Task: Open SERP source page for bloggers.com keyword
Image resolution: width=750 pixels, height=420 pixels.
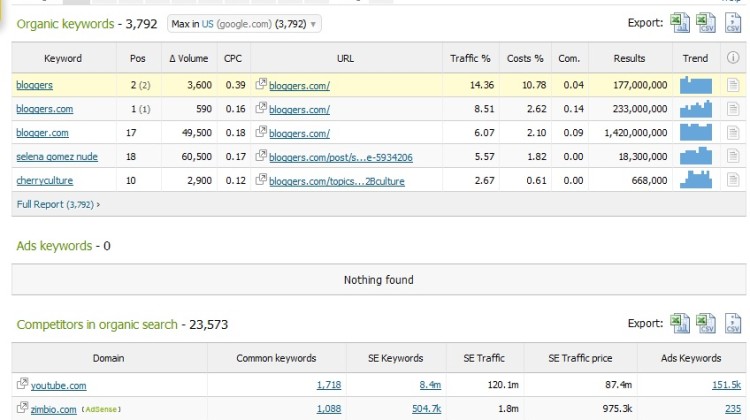Action: click(733, 109)
